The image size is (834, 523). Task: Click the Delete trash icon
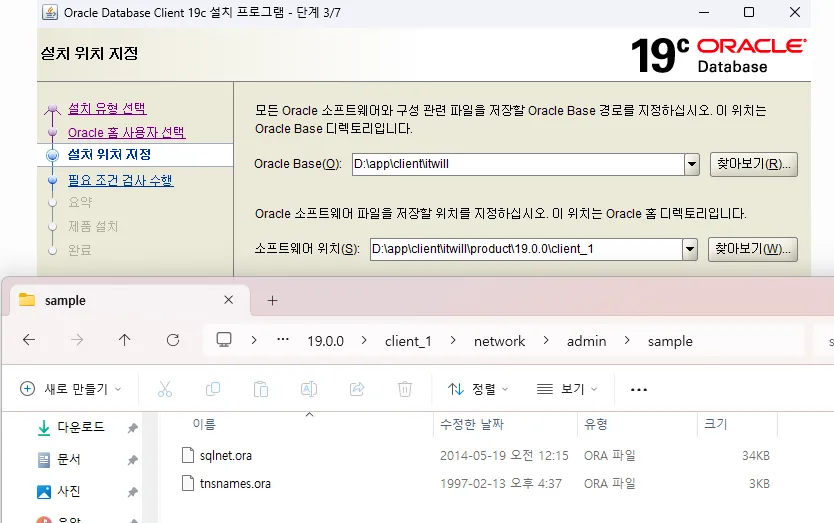click(x=405, y=389)
